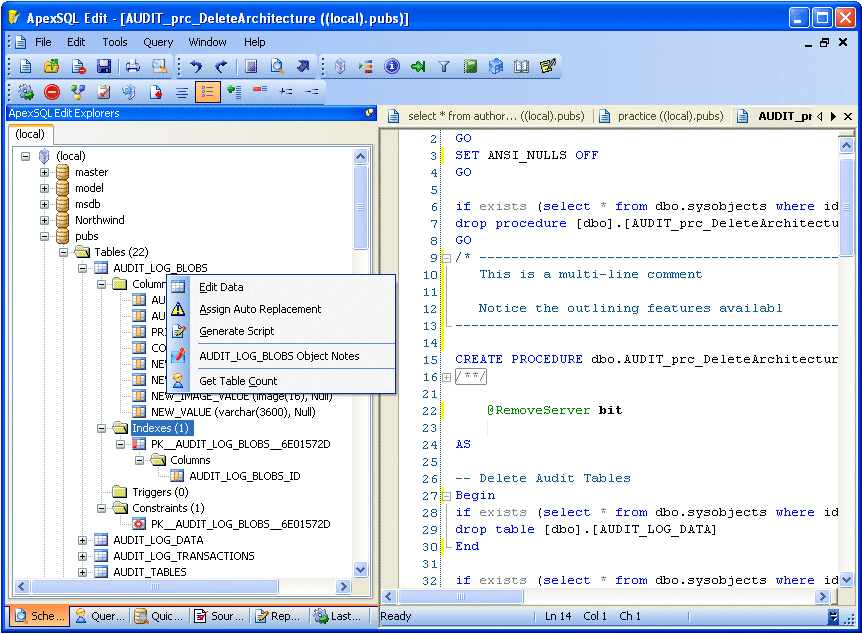Viewport: 862px width, 634px height.
Task: Expand the Northwind database node
Action: 45,220
